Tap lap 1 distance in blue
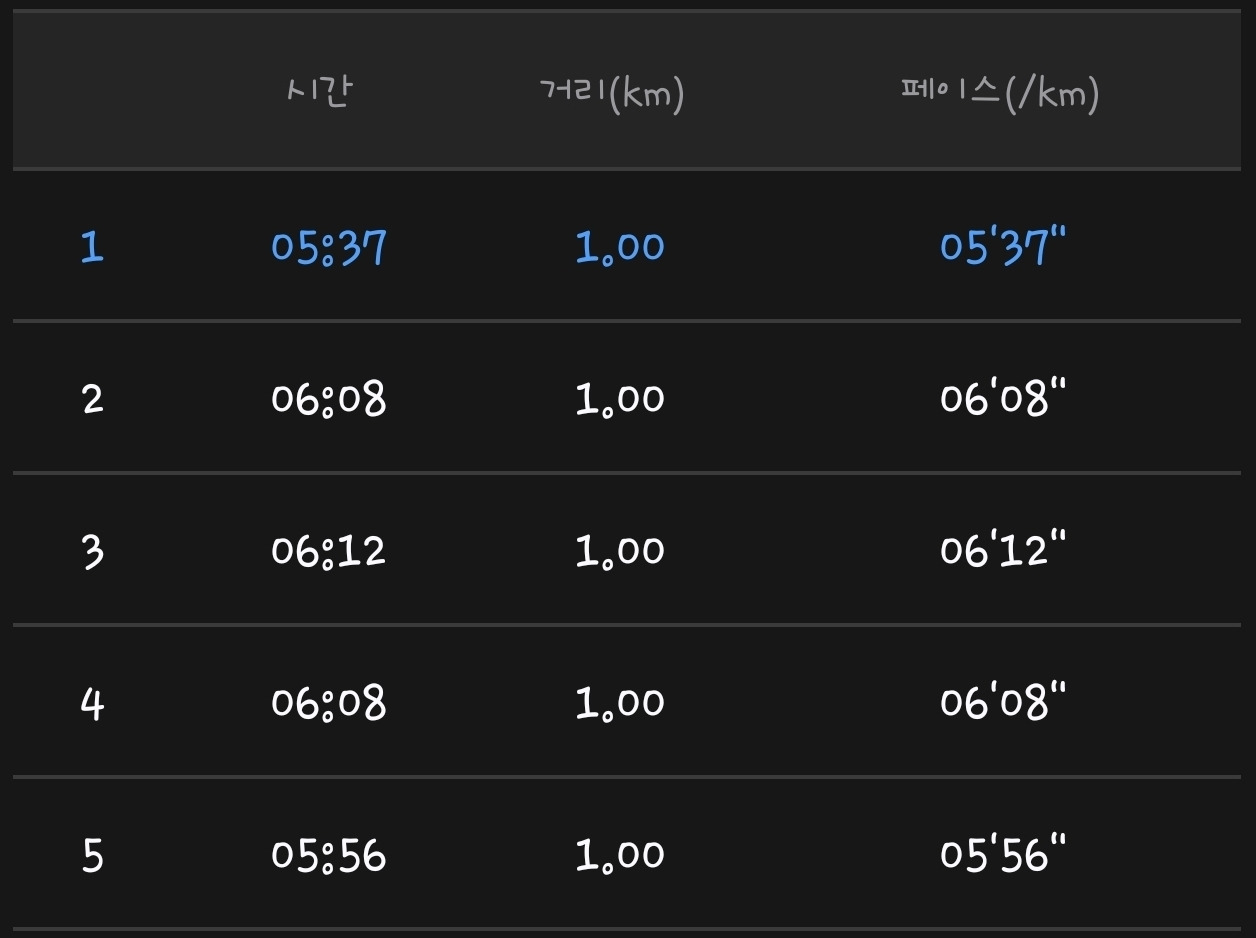The image size is (1256, 938). [620, 246]
